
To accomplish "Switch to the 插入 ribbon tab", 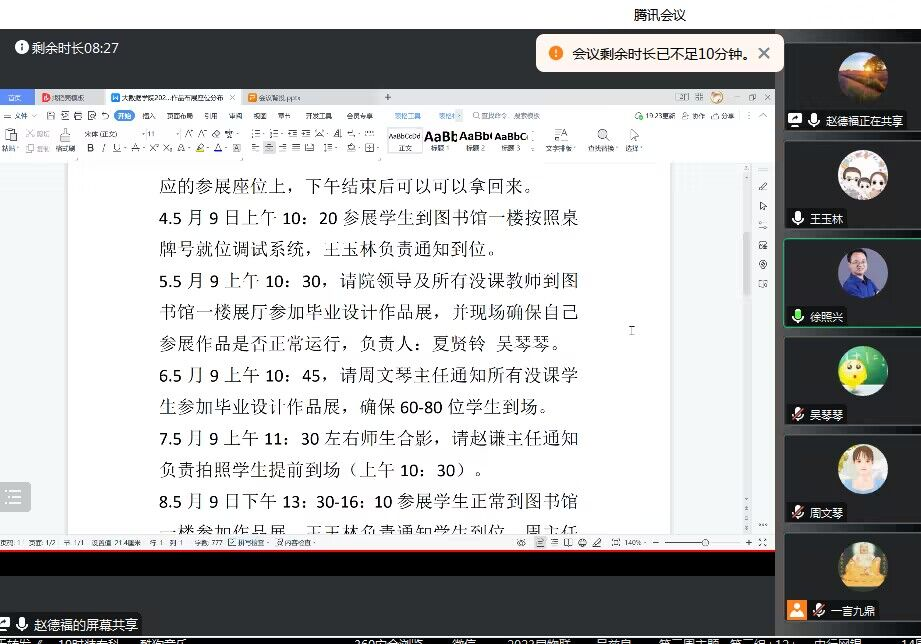I will (x=149, y=116).
